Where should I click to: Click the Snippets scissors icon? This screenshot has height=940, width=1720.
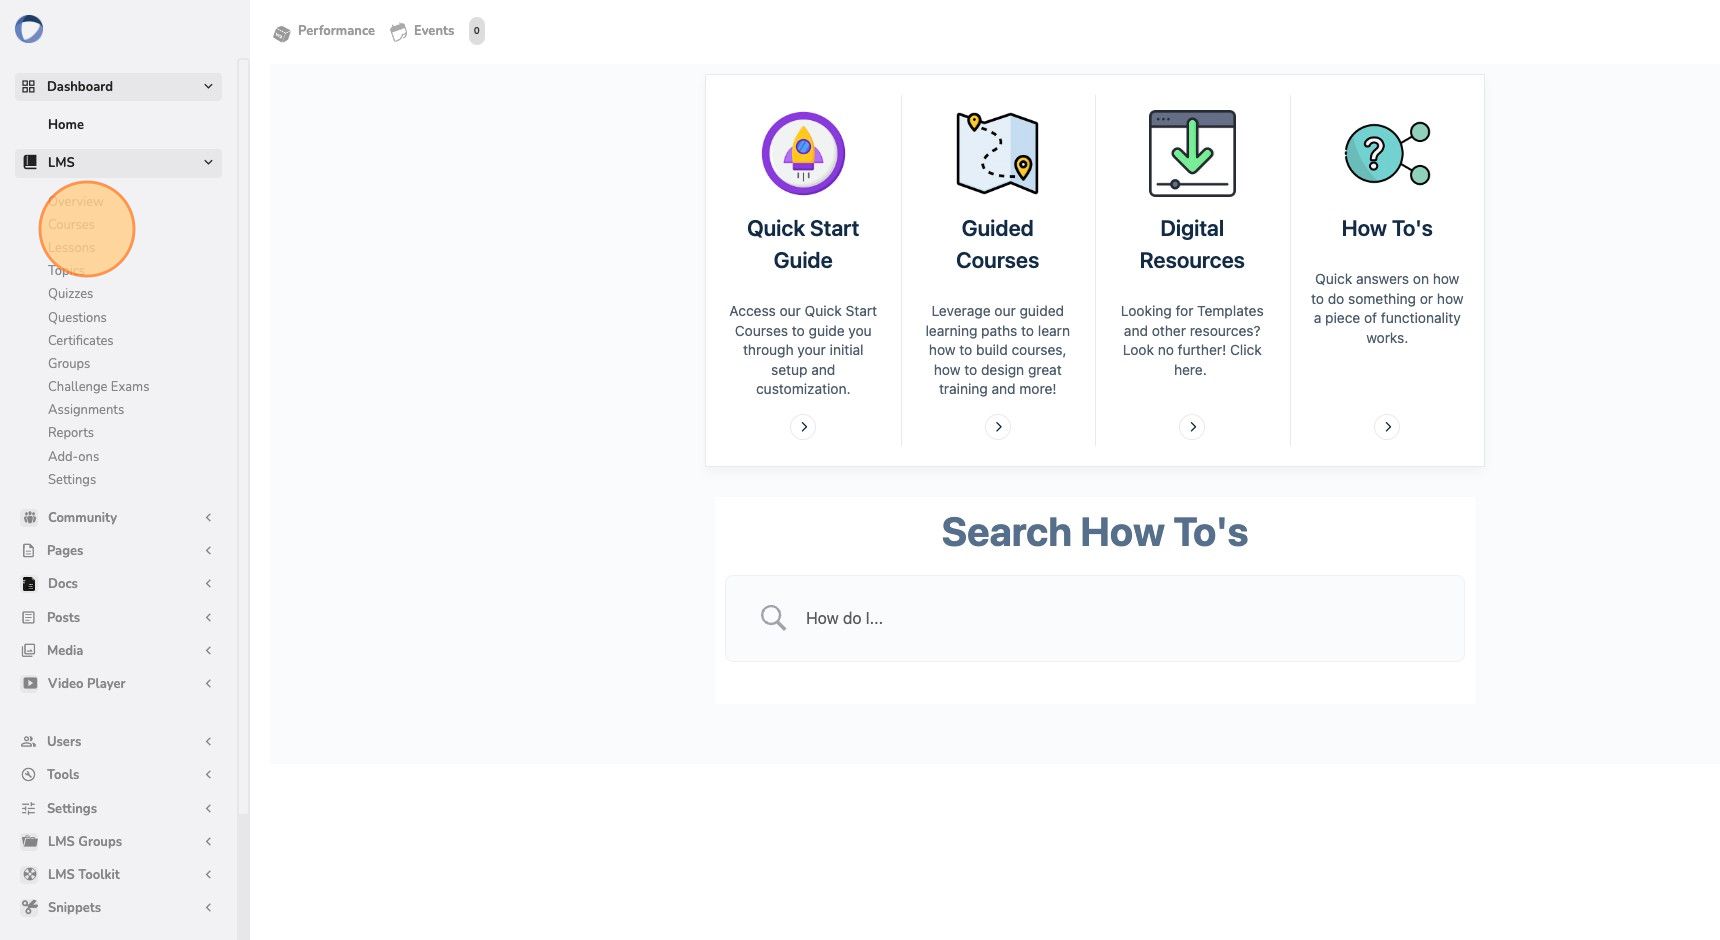30,907
